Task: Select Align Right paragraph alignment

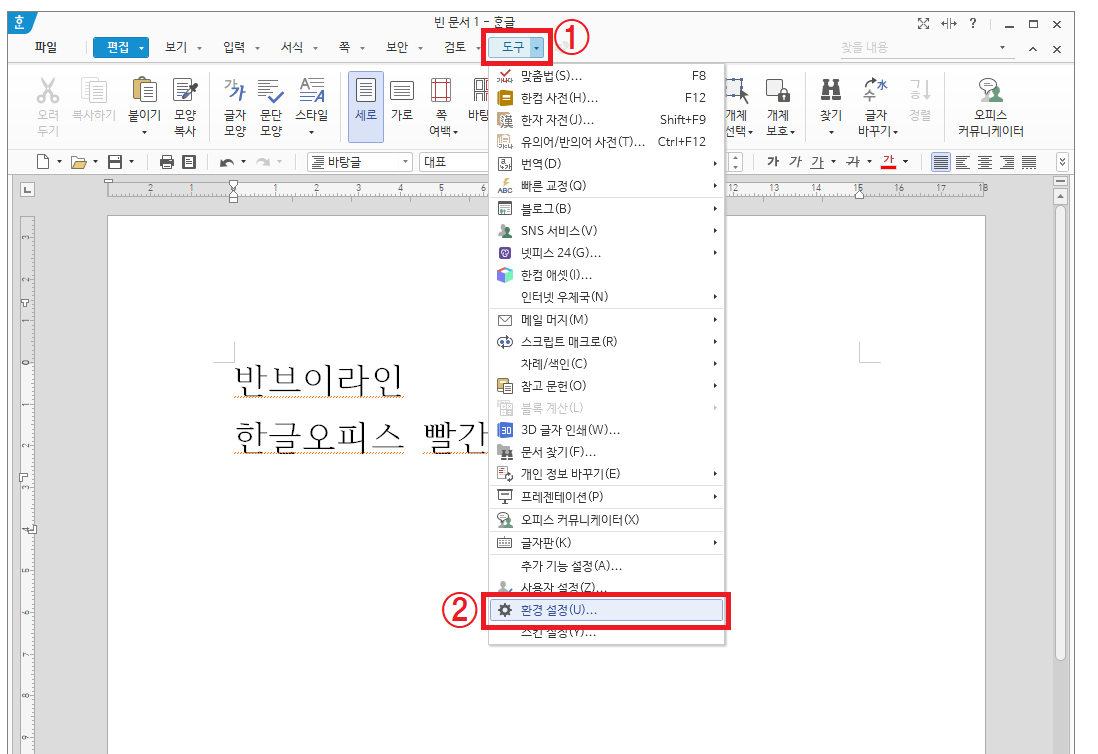Action: 1007,162
